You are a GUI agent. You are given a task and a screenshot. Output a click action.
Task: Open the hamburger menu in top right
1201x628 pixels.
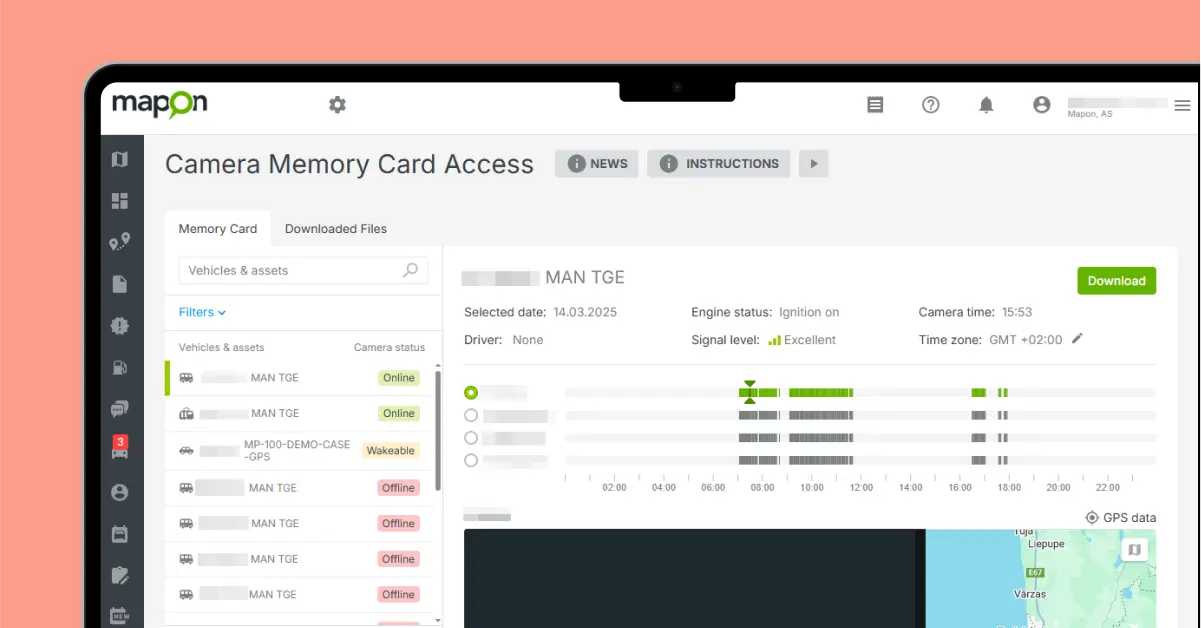pos(1182,105)
